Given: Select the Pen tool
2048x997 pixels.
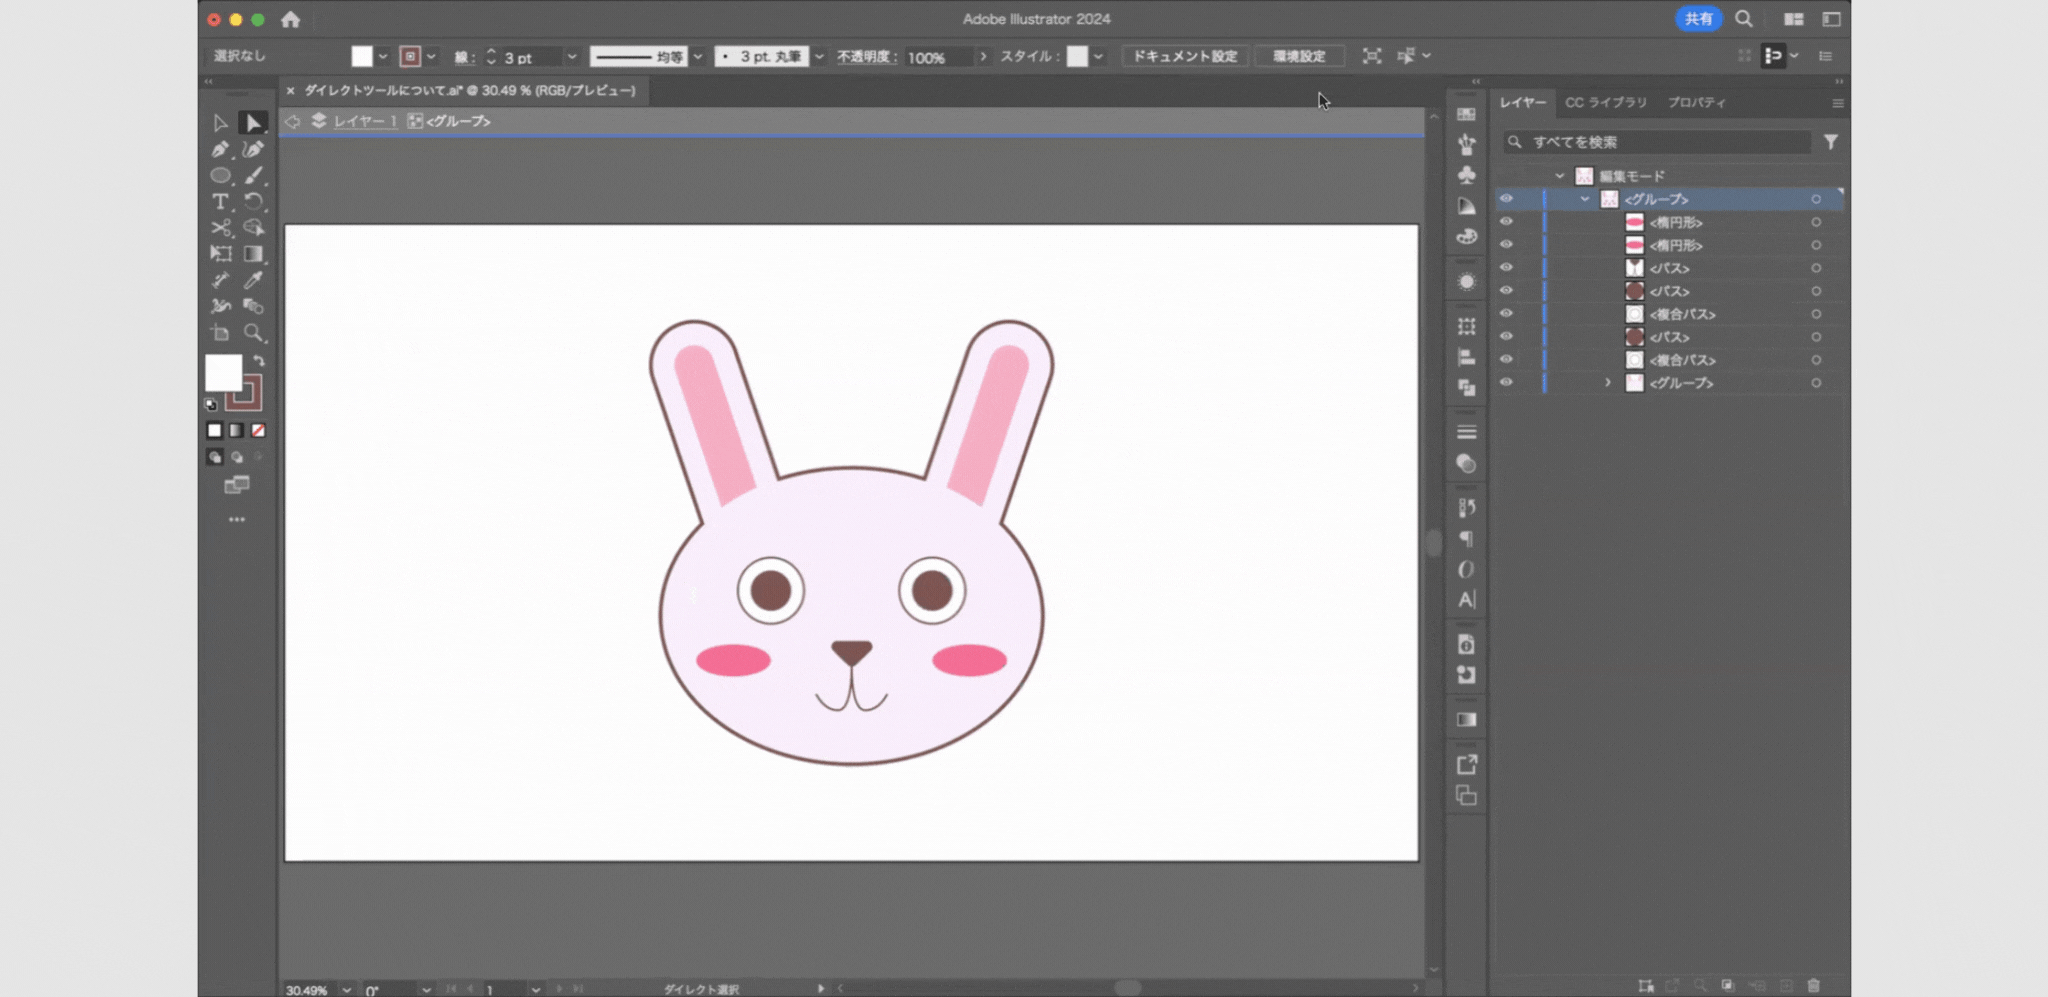Looking at the screenshot, I should (220, 149).
